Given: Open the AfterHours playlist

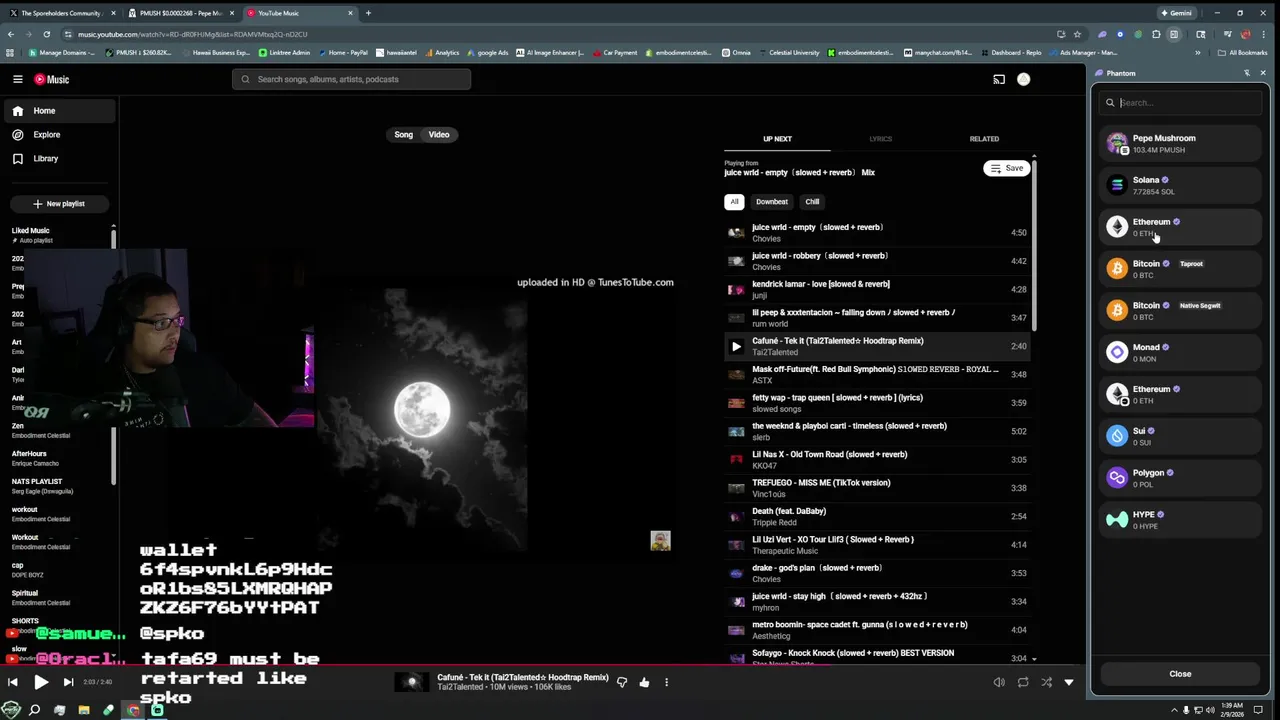Looking at the screenshot, I should click(56, 458).
